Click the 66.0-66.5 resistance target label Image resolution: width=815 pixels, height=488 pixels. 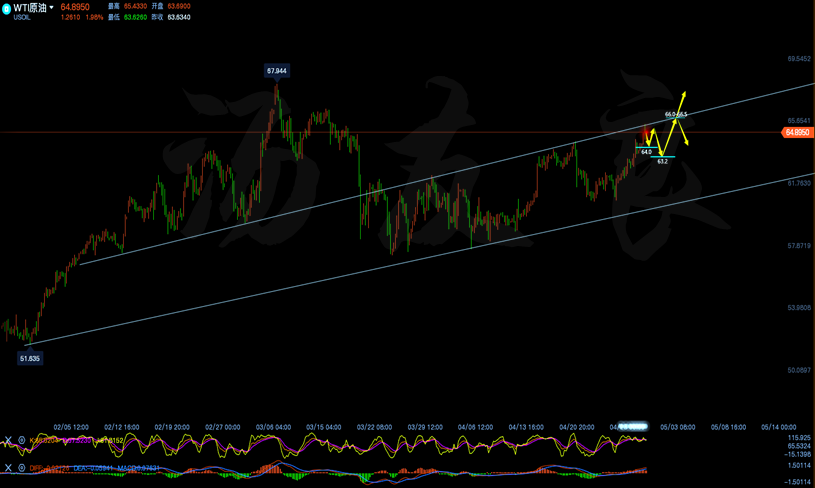[676, 115]
